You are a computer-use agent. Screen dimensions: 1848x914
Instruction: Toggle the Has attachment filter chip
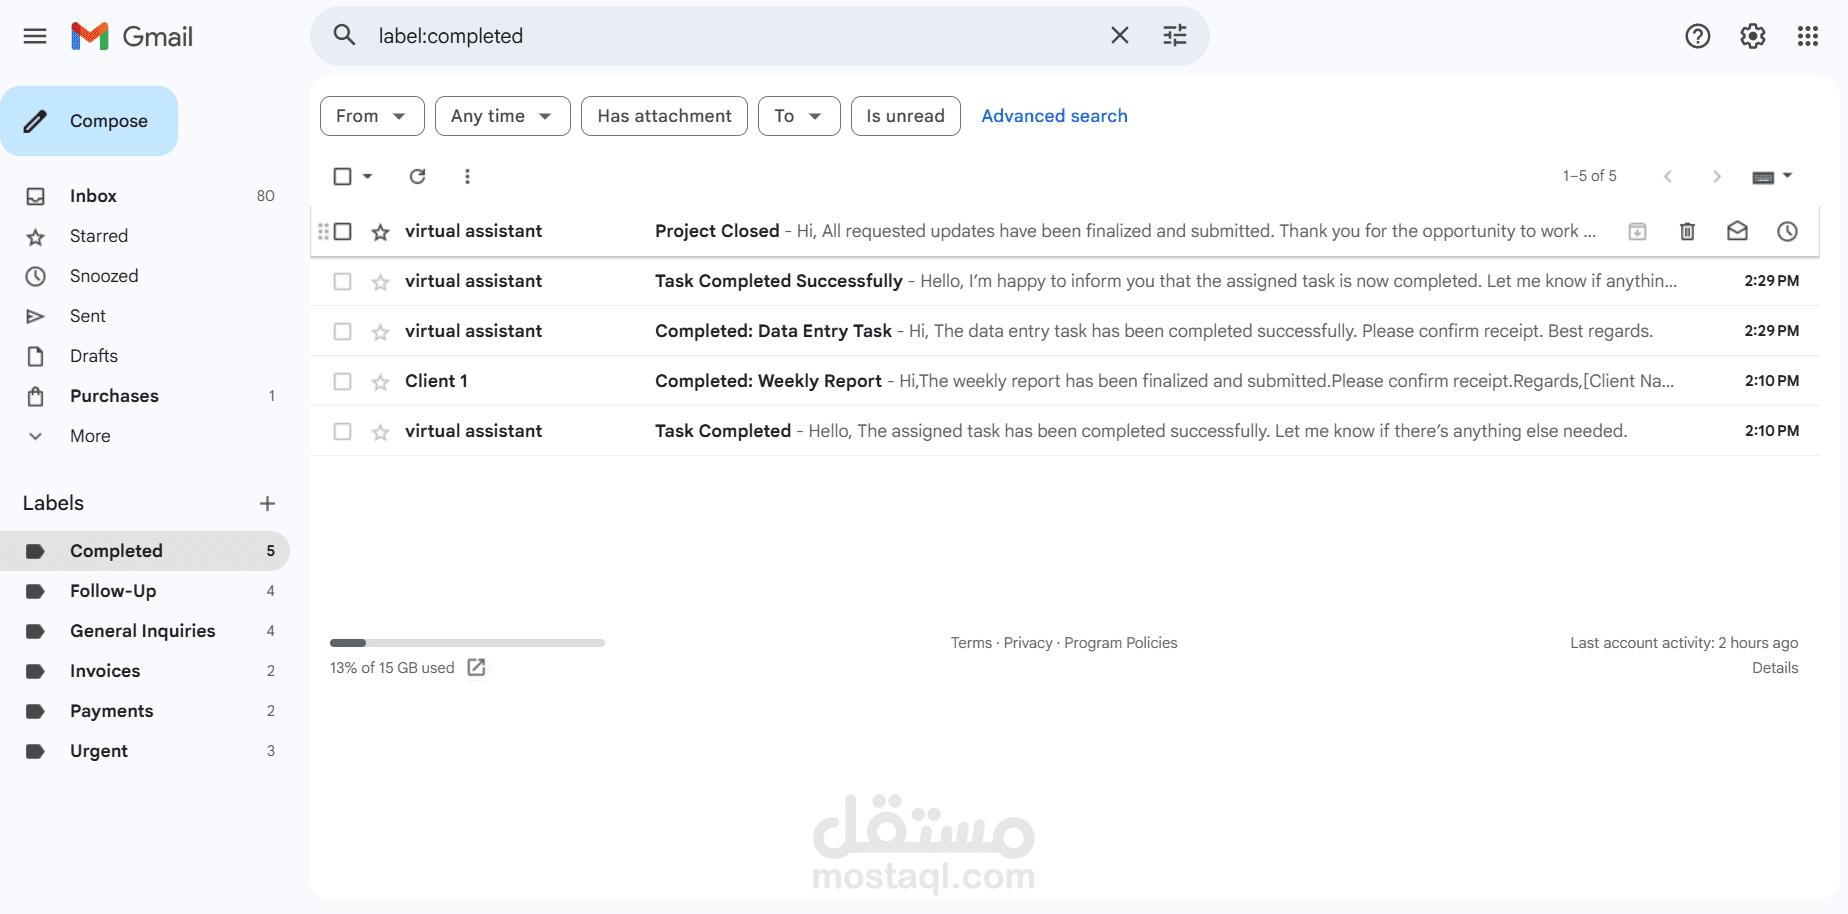tap(664, 116)
